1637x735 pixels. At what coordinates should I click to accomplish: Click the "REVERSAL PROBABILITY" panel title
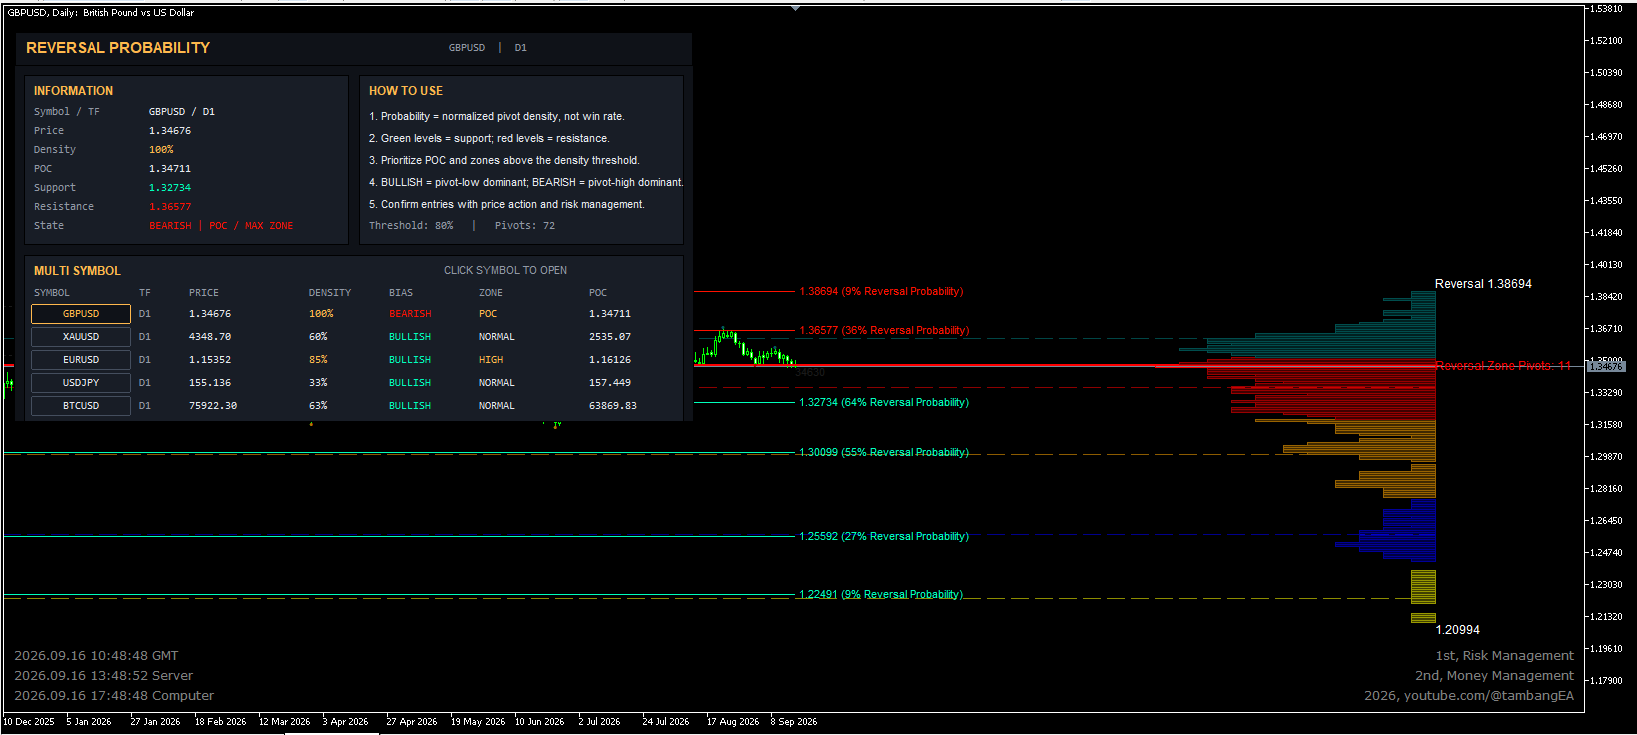[118, 48]
